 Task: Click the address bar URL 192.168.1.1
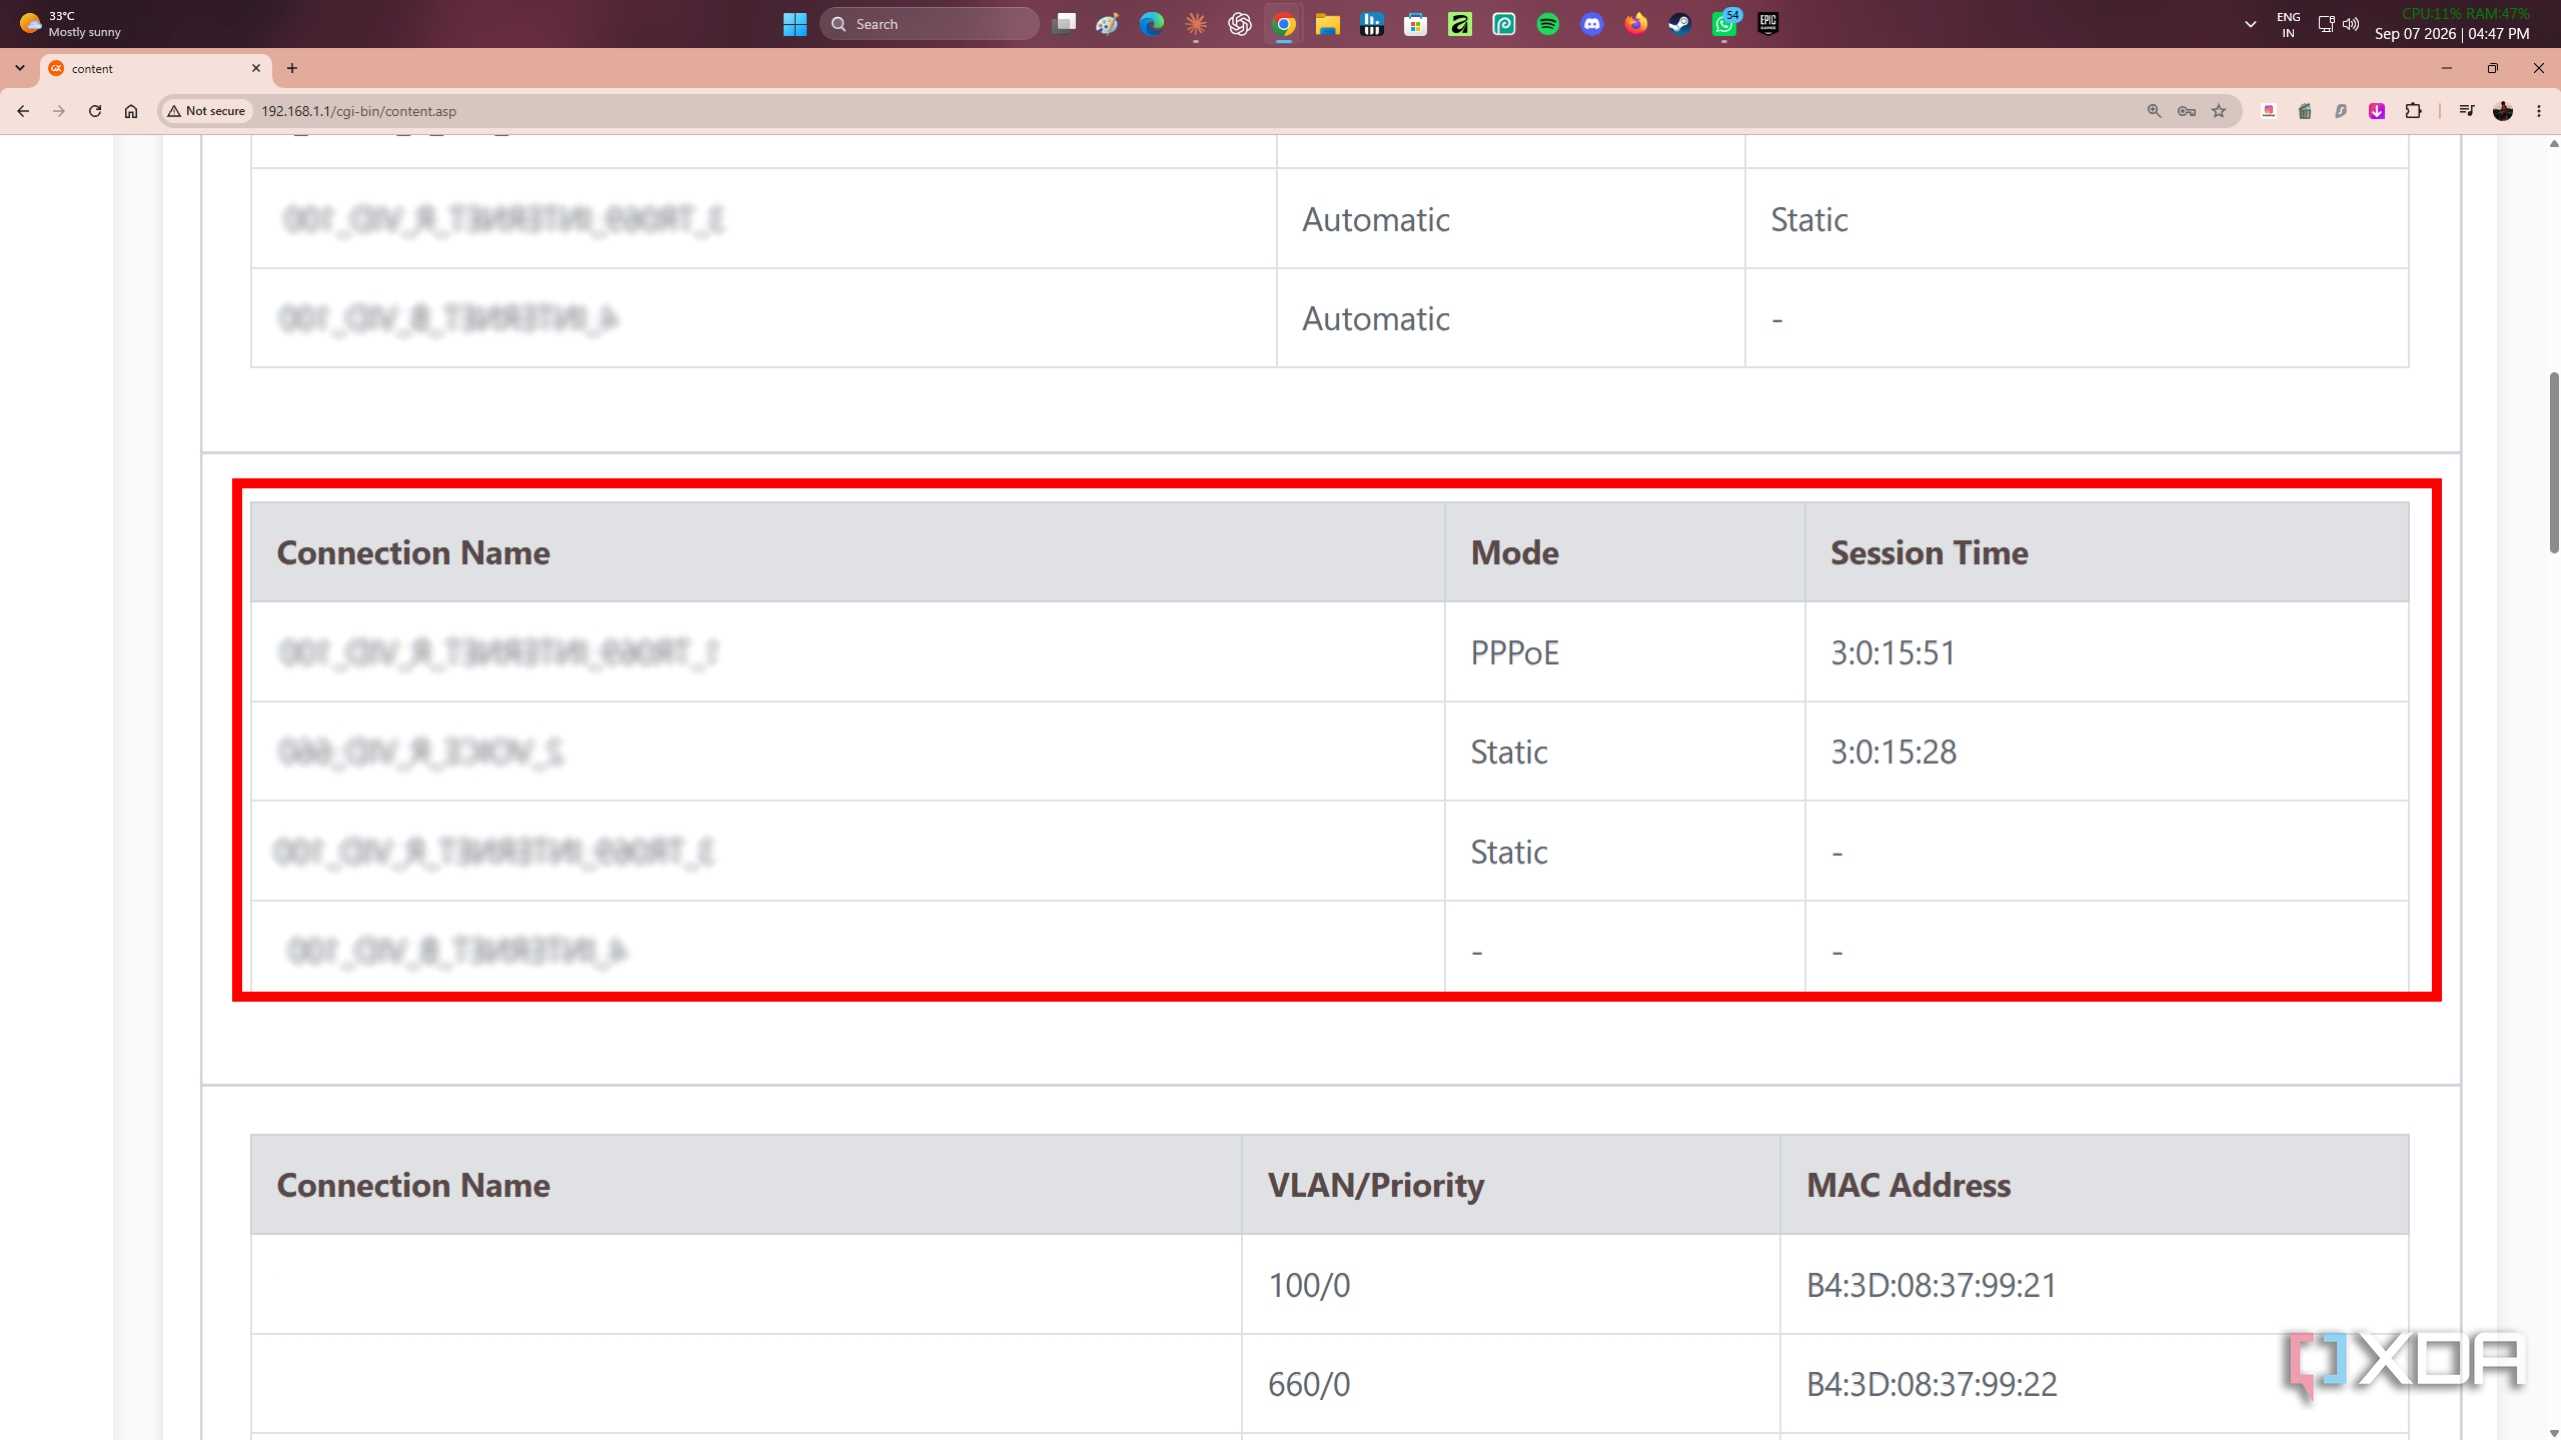tap(359, 111)
